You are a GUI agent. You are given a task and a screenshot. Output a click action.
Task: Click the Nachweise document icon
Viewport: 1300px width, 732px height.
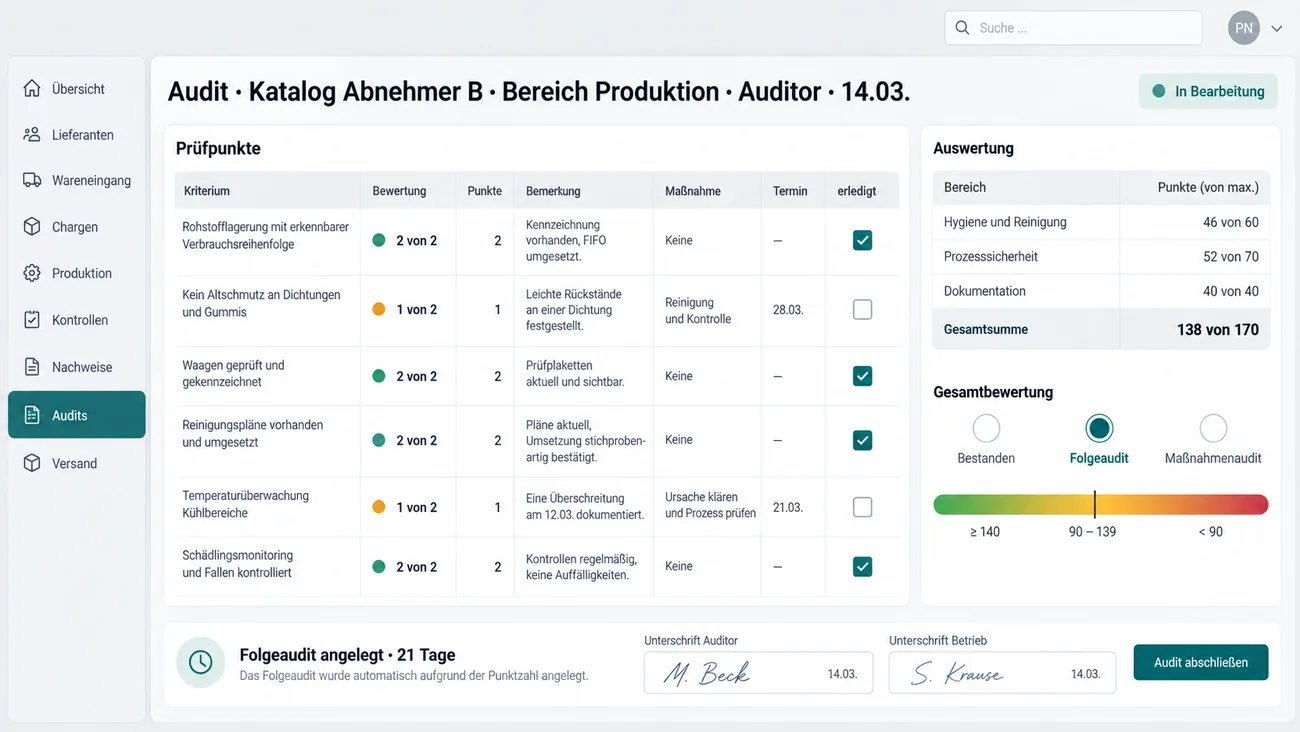click(32, 367)
